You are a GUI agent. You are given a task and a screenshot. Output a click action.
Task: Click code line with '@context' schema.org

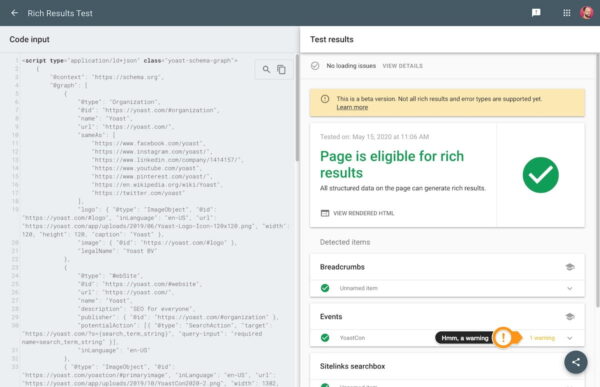click(107, 77)
